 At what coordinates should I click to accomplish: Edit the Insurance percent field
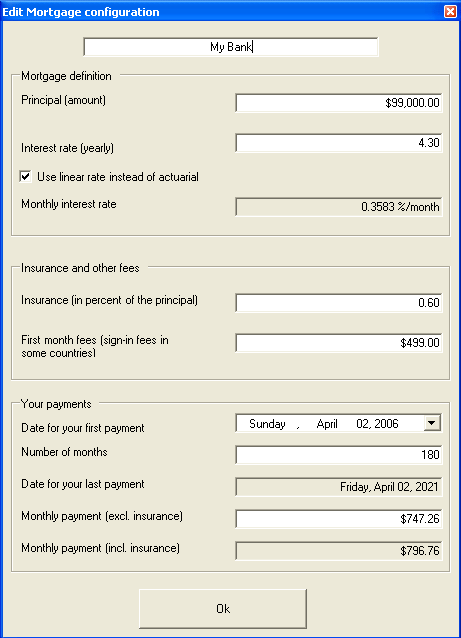tap(339, 303)
